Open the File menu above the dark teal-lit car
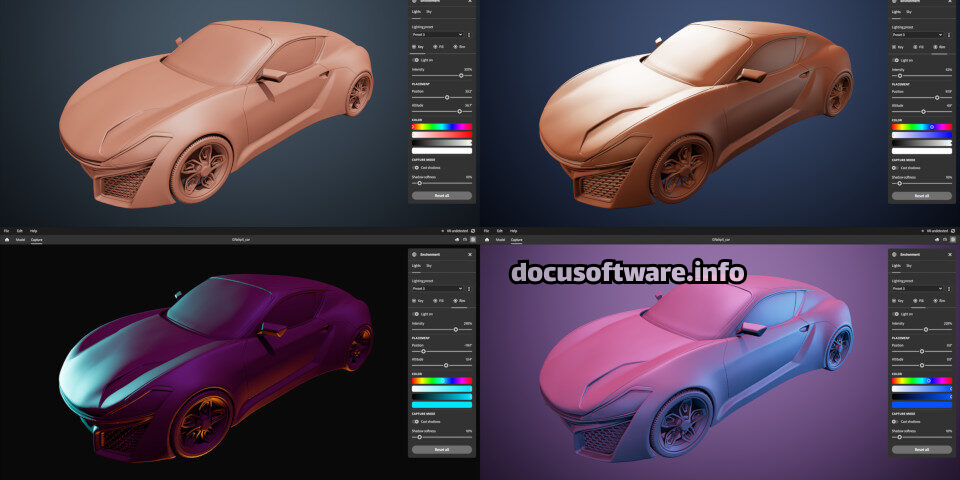This screenshot has width=960, height=480. pos(6,231)
